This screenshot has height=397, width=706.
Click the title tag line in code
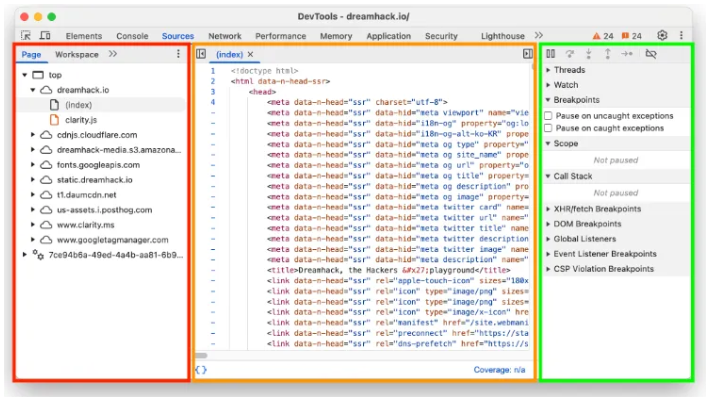click(x=389, y=270)
